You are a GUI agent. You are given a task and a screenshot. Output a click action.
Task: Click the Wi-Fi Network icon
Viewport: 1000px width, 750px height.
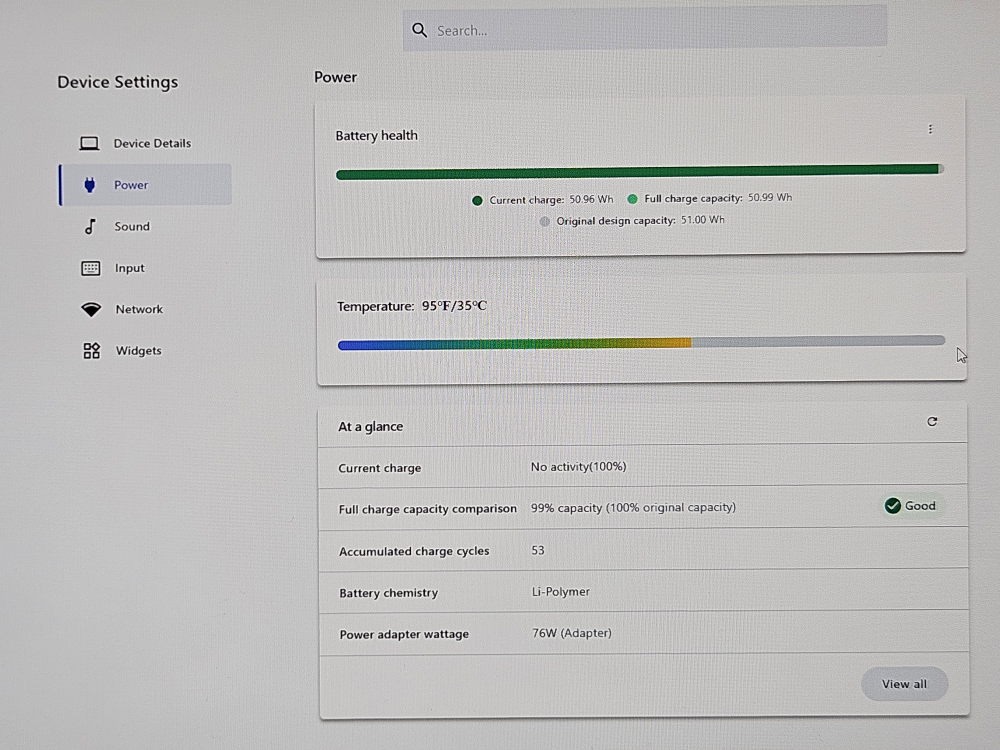coord(91,310)
